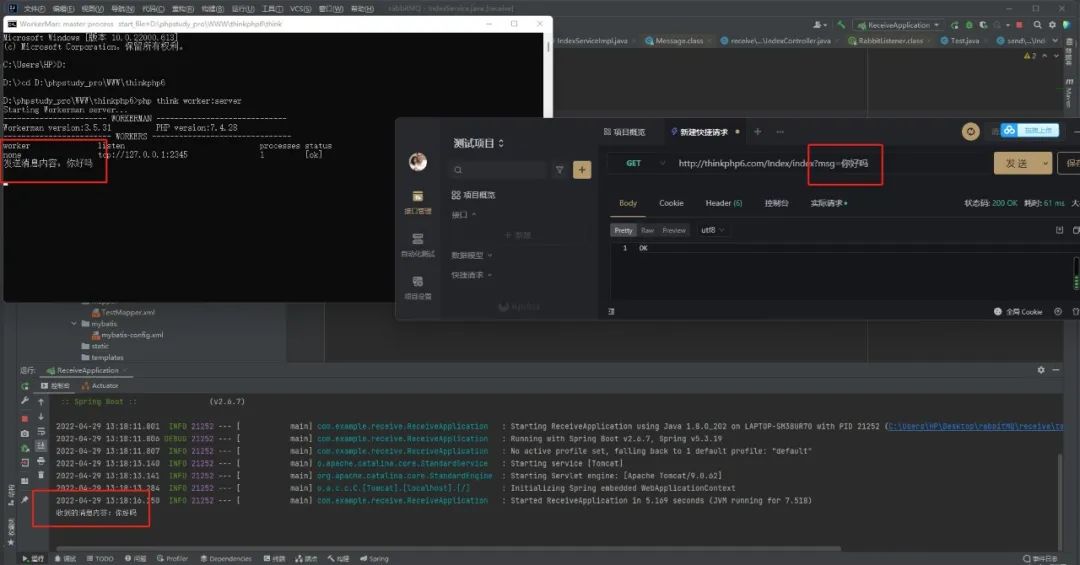Click the rerun icon in Run panel
This screenshot has width=1080, height=565.
pyautogui.click(x=25, y=387)
